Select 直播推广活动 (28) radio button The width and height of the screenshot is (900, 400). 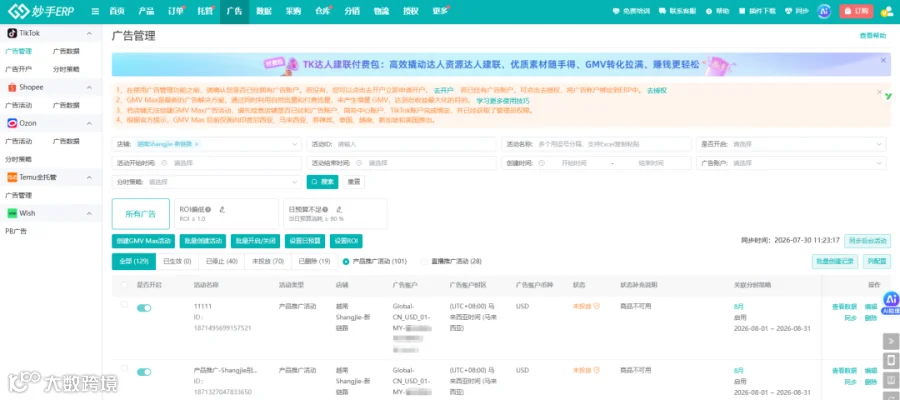424,261
